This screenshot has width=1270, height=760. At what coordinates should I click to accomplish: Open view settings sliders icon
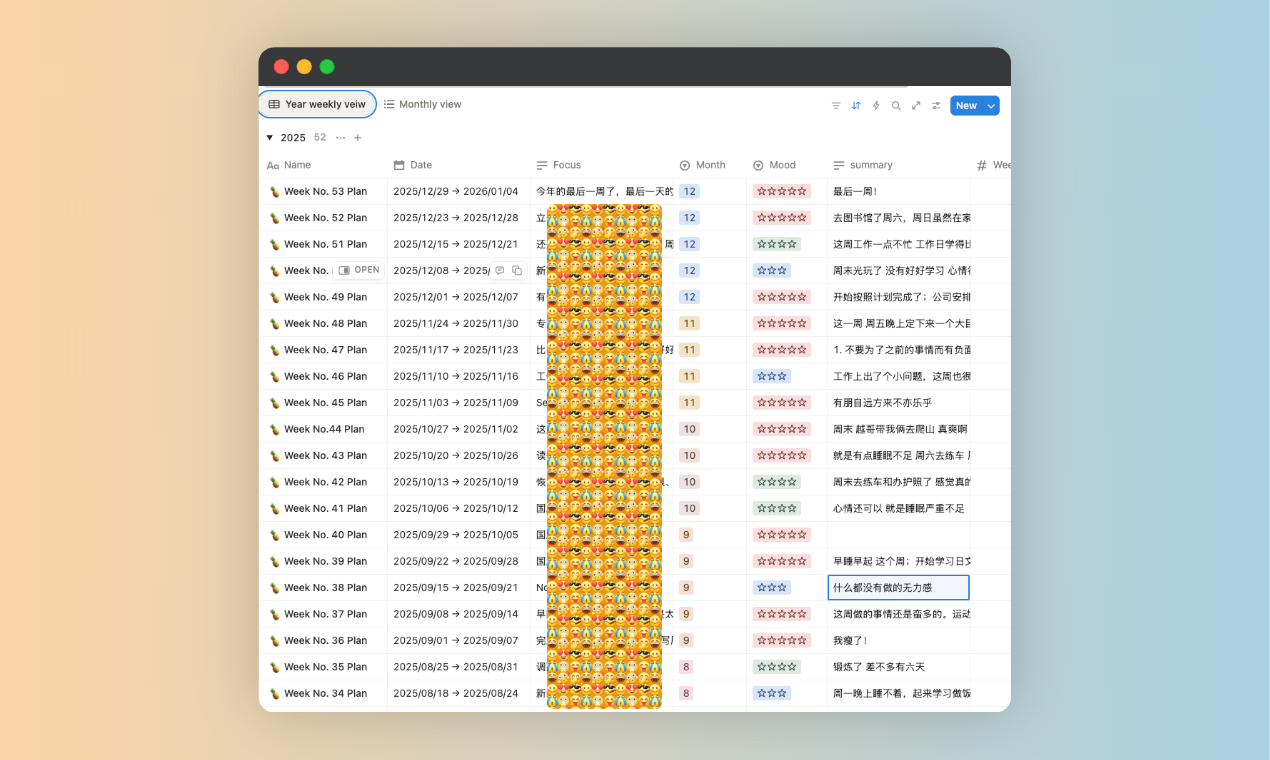tap(936, 106)
